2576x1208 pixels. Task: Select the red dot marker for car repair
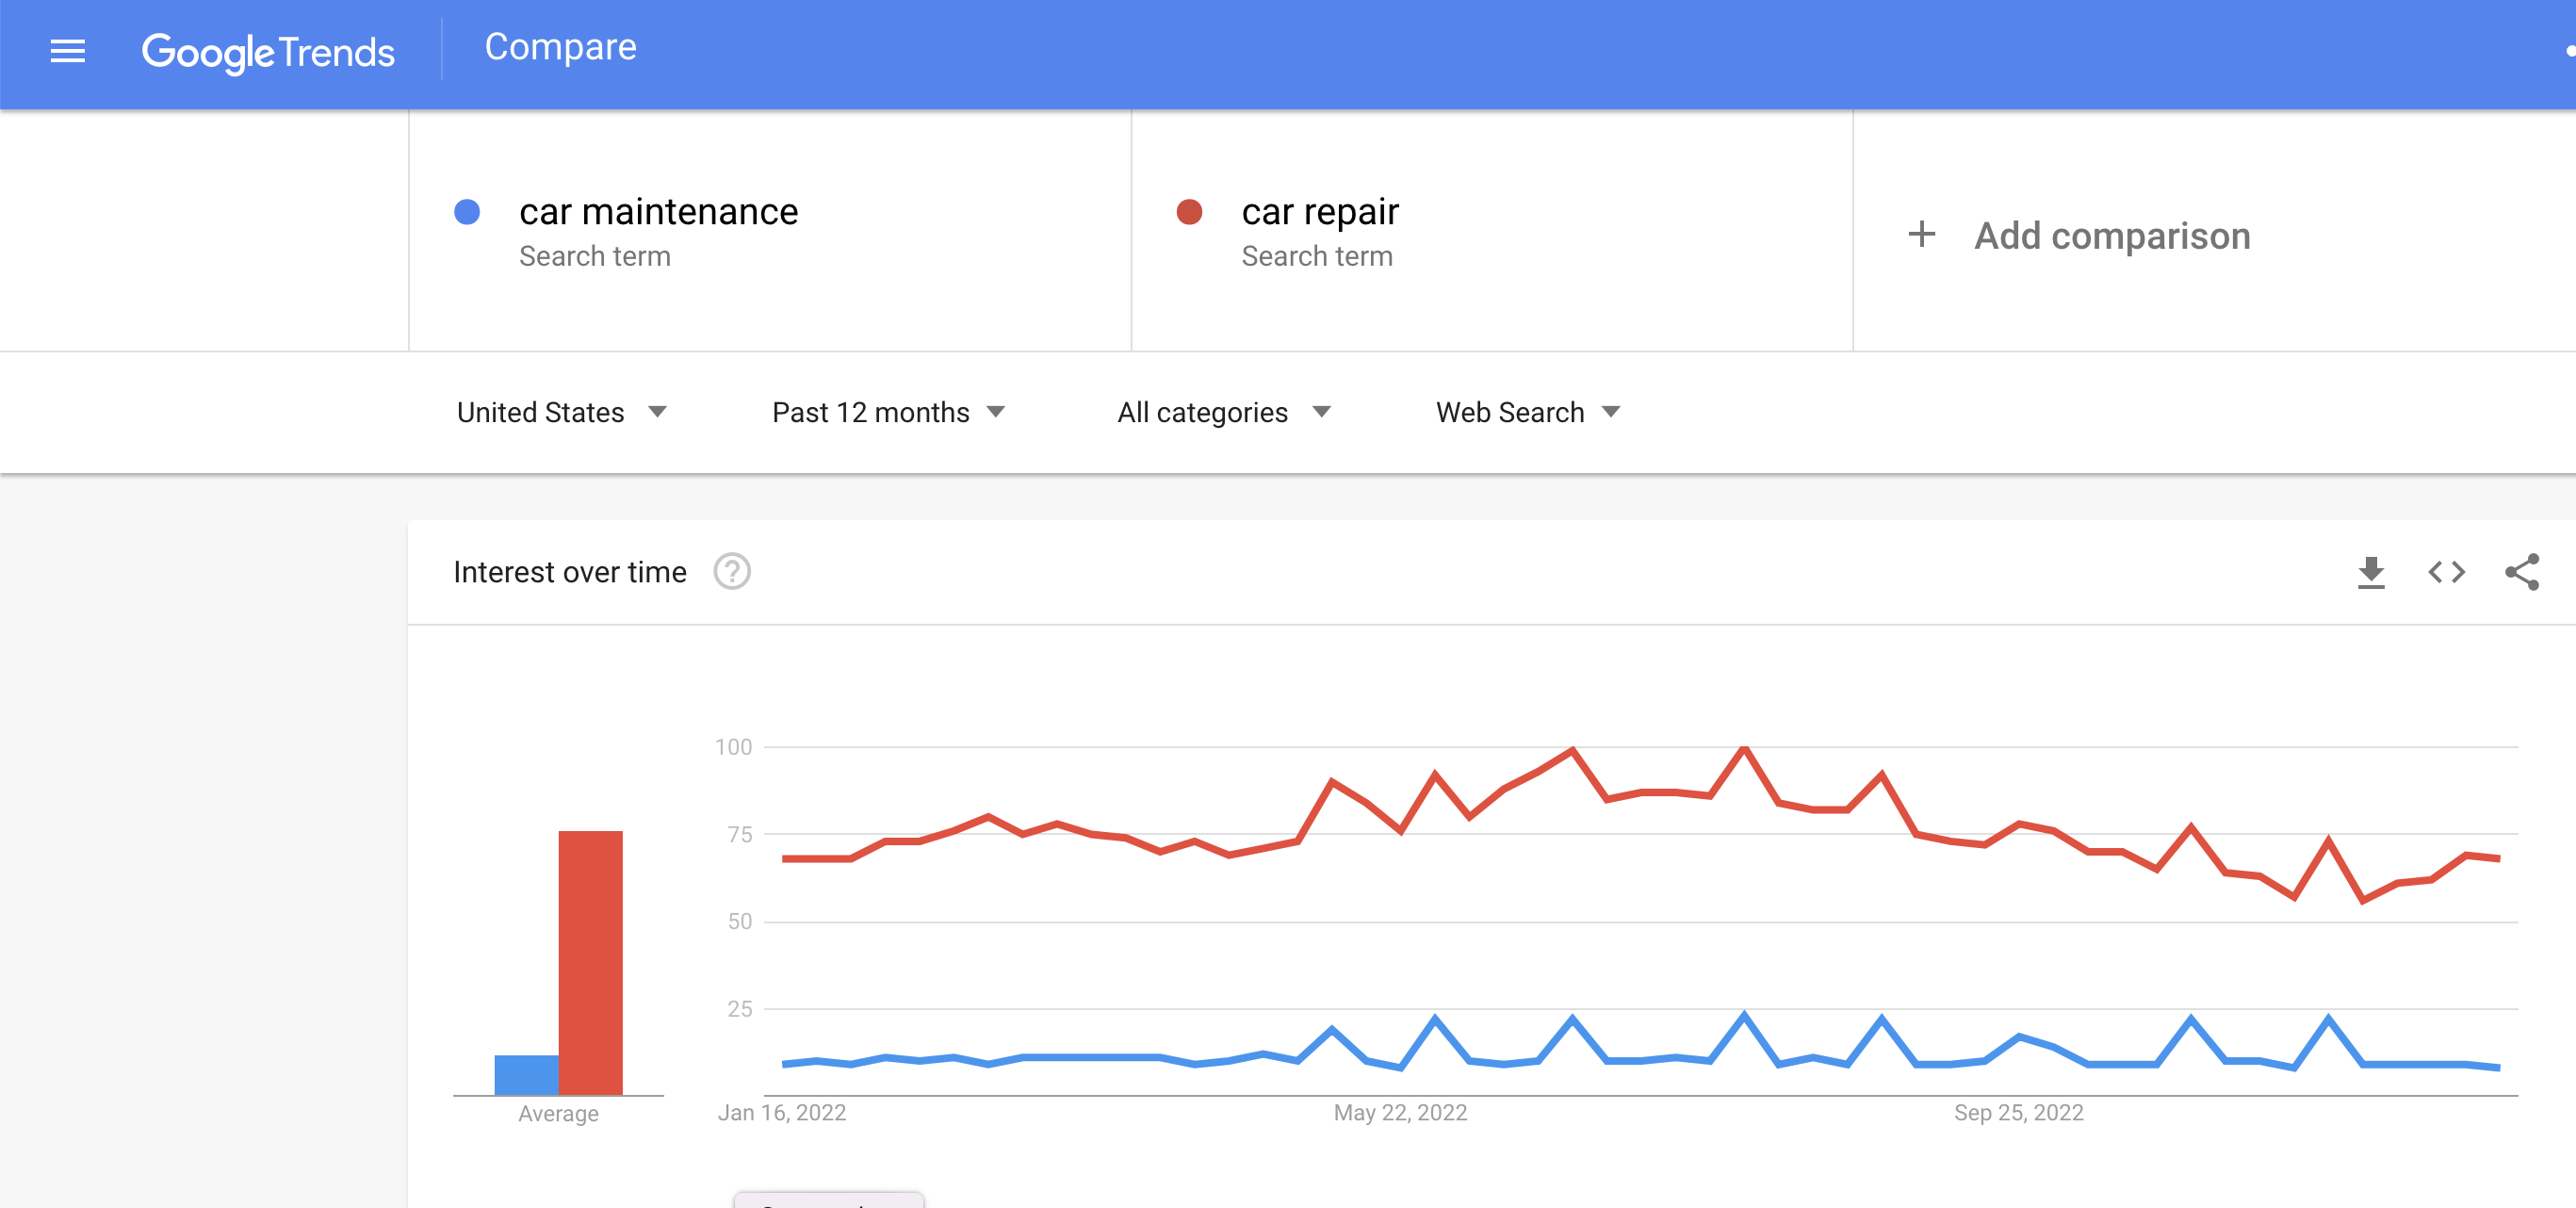click(1188, 211)
